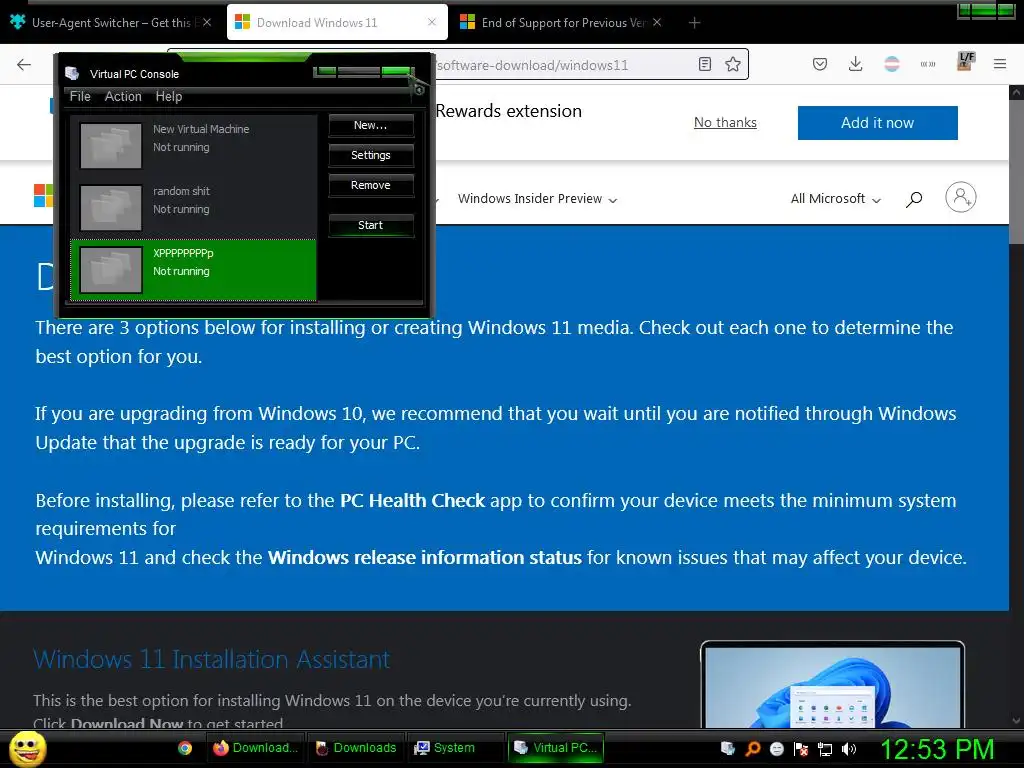Screen dimensions: 1024x768
Task: Select the 'random shit' virtual machine
Action: click(193, 208)
